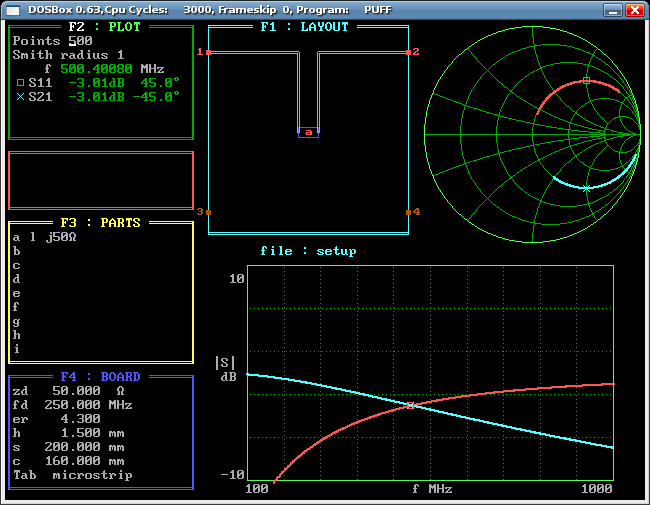
Task: Click the c 160.000 mm board value
Action: click(84, 461)
